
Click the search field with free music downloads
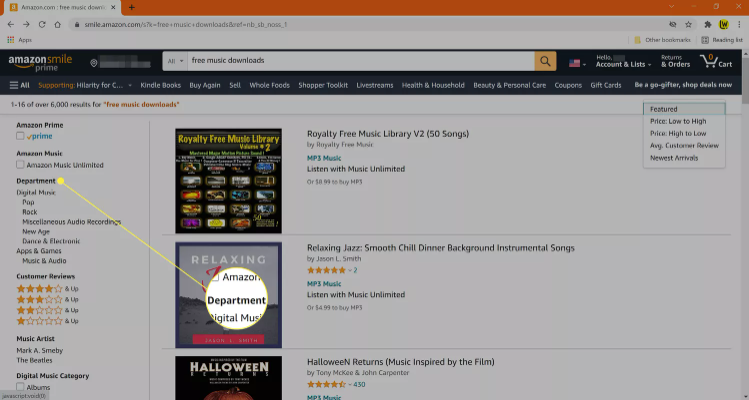click(361, 61)
